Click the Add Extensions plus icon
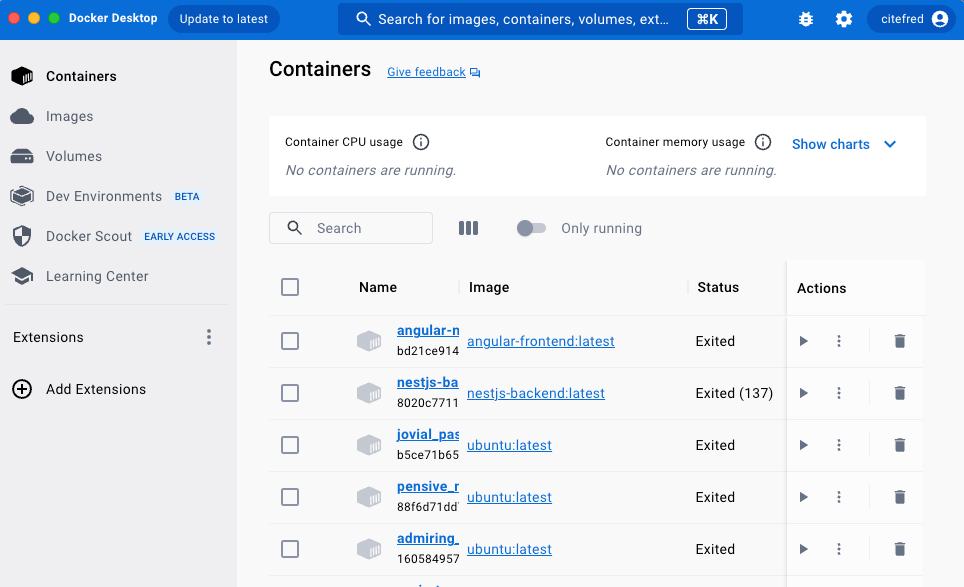The image size is (964, 587). point(22,389)
